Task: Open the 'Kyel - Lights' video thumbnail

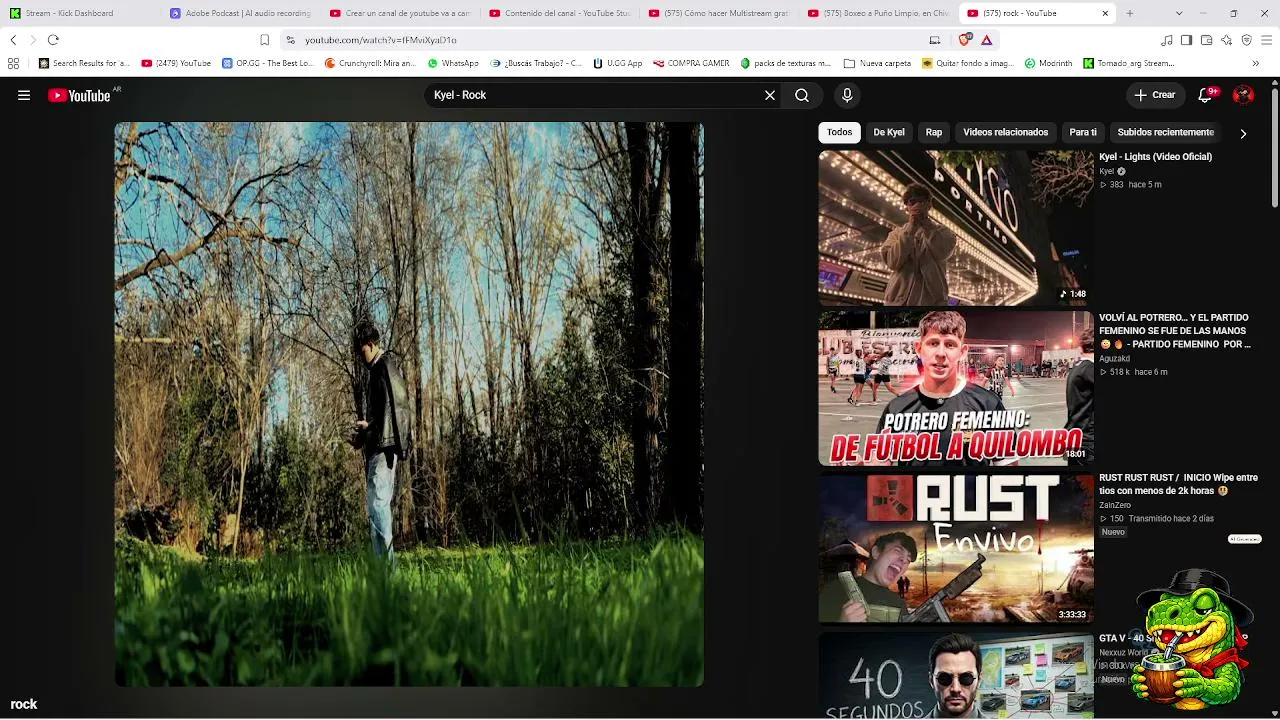Action: pos(956,228)
